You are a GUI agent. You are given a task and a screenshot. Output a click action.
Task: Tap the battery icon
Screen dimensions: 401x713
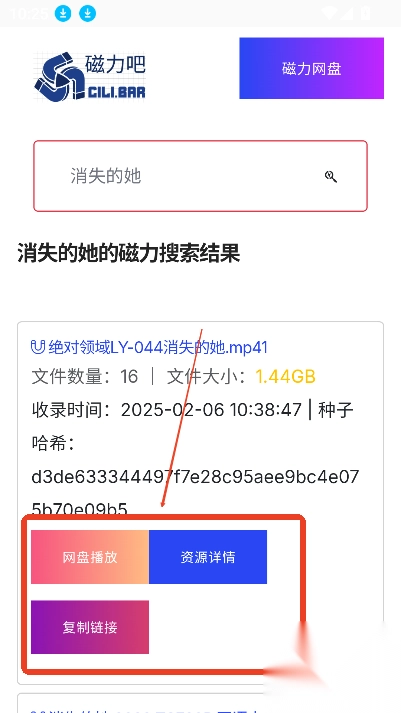[365, 14]
